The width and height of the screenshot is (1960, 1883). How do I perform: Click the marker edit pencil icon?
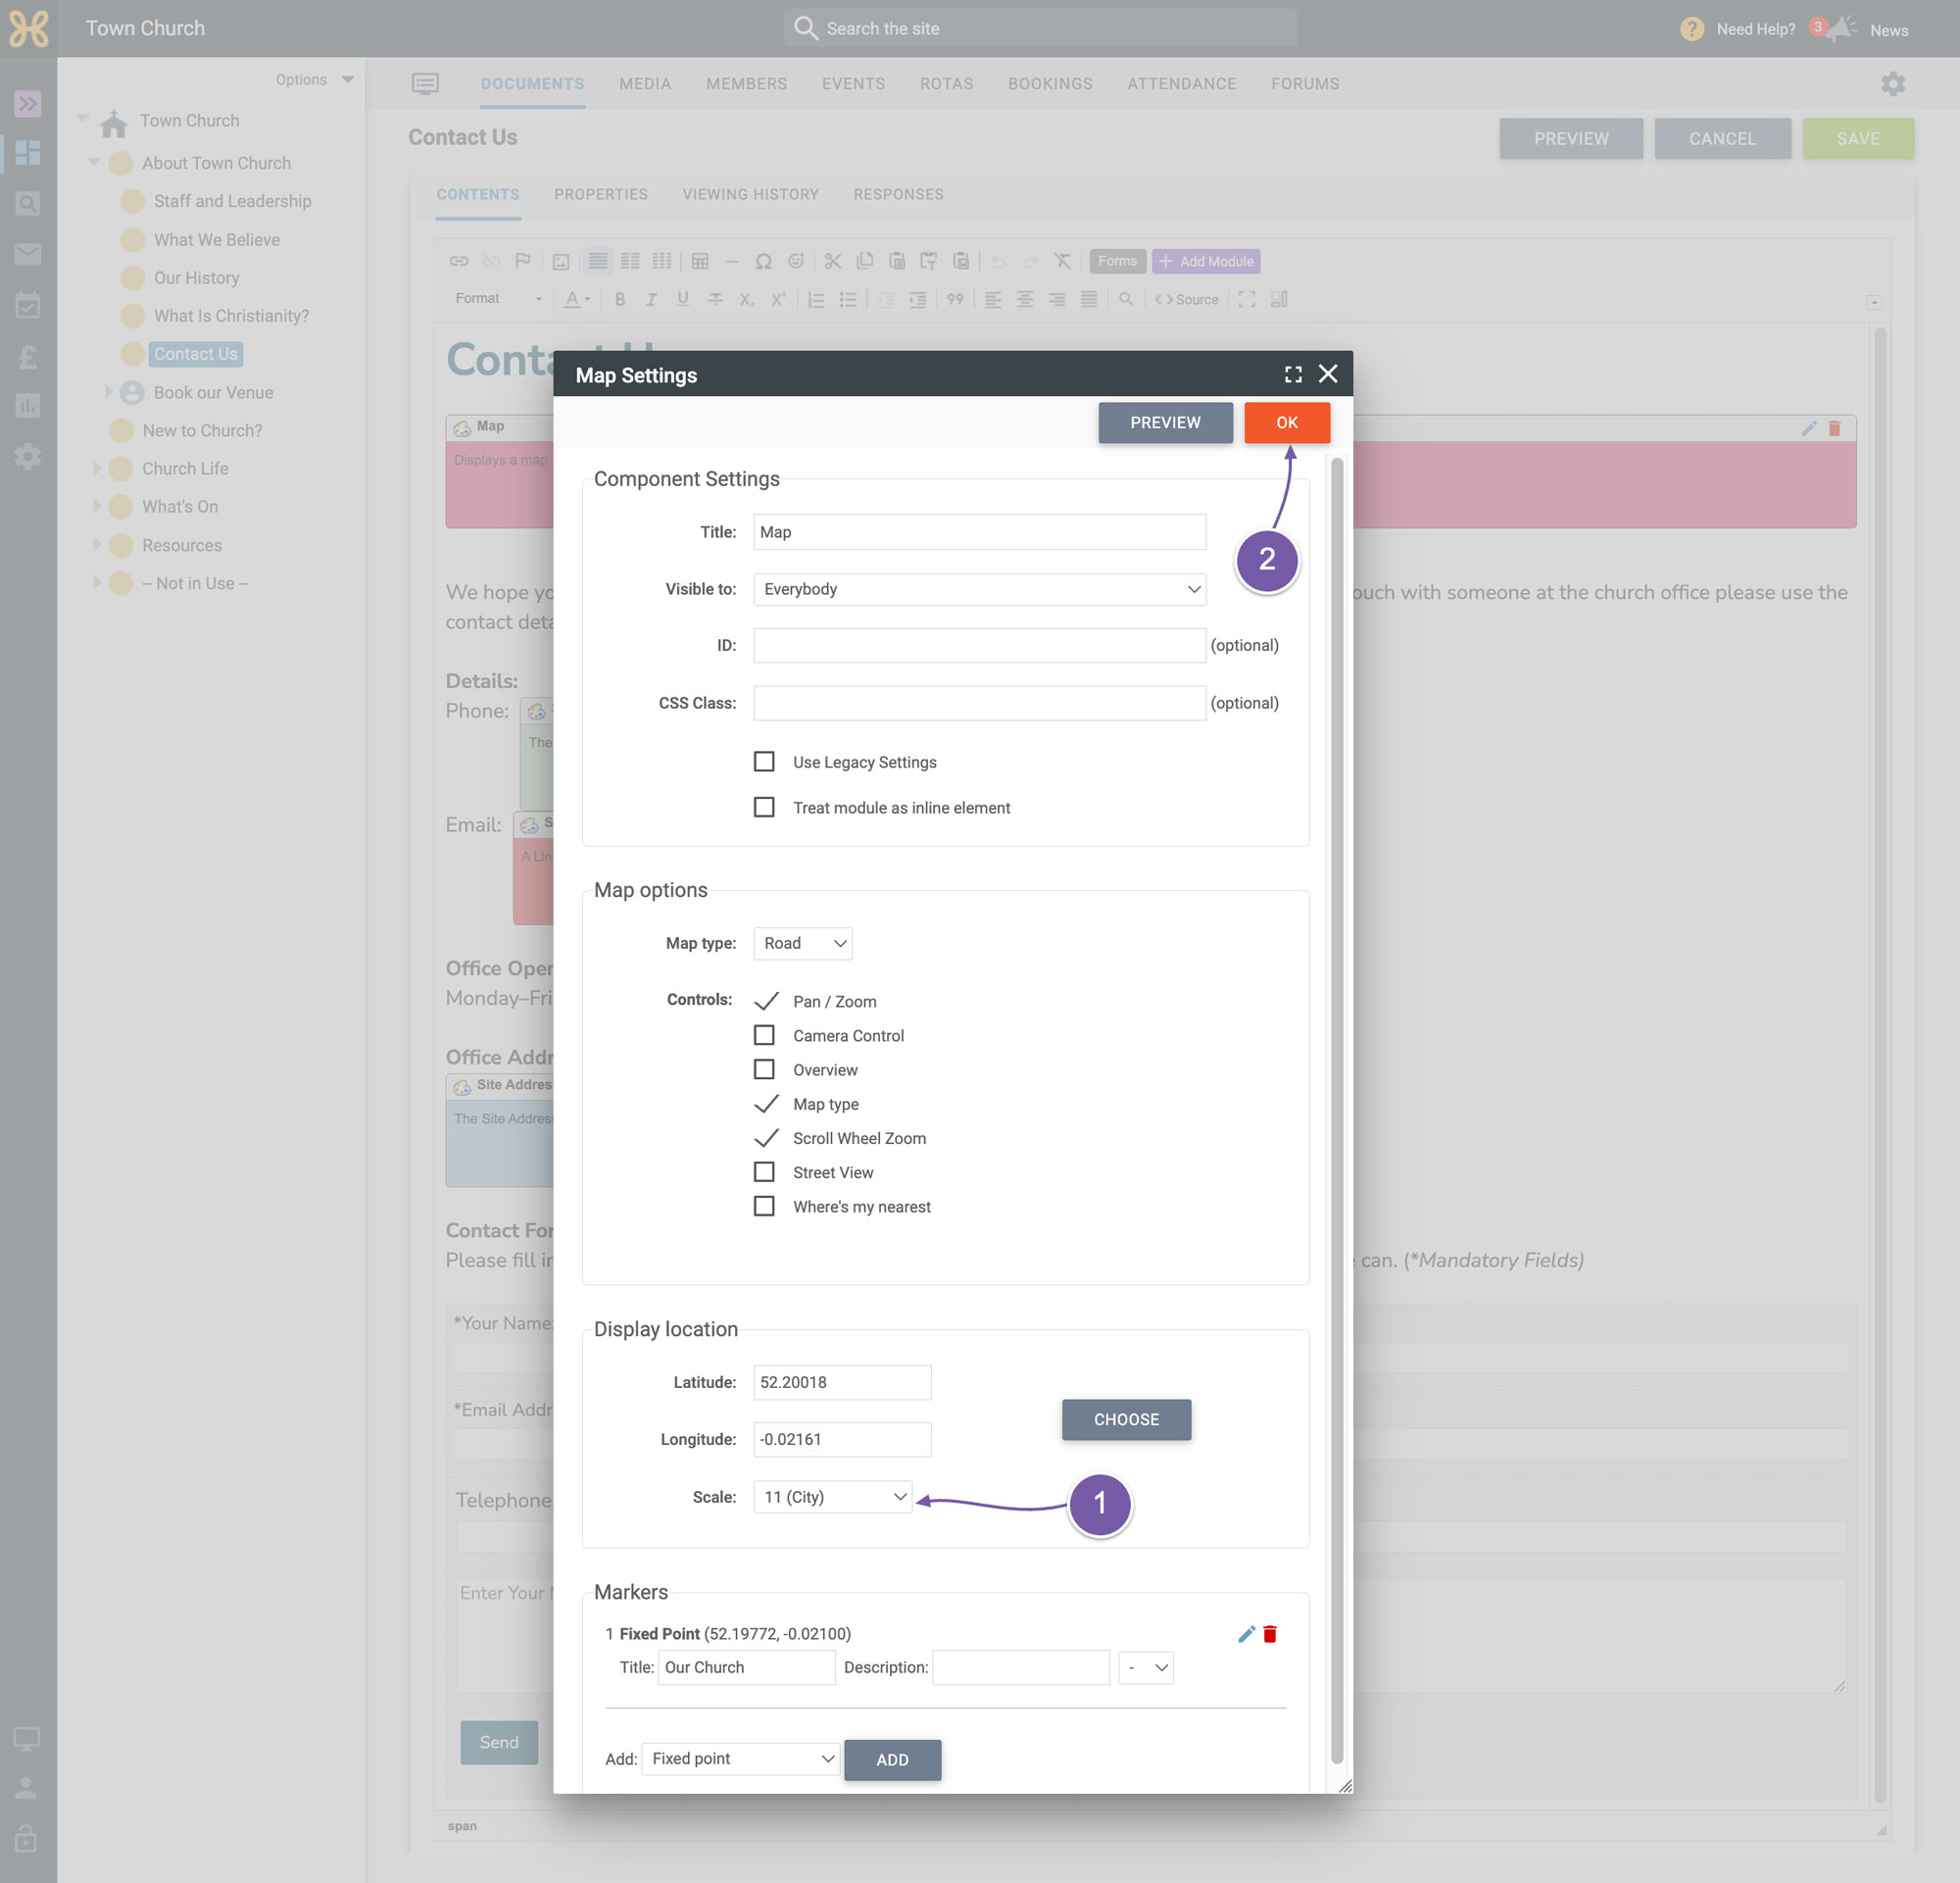[1246, 1634]
